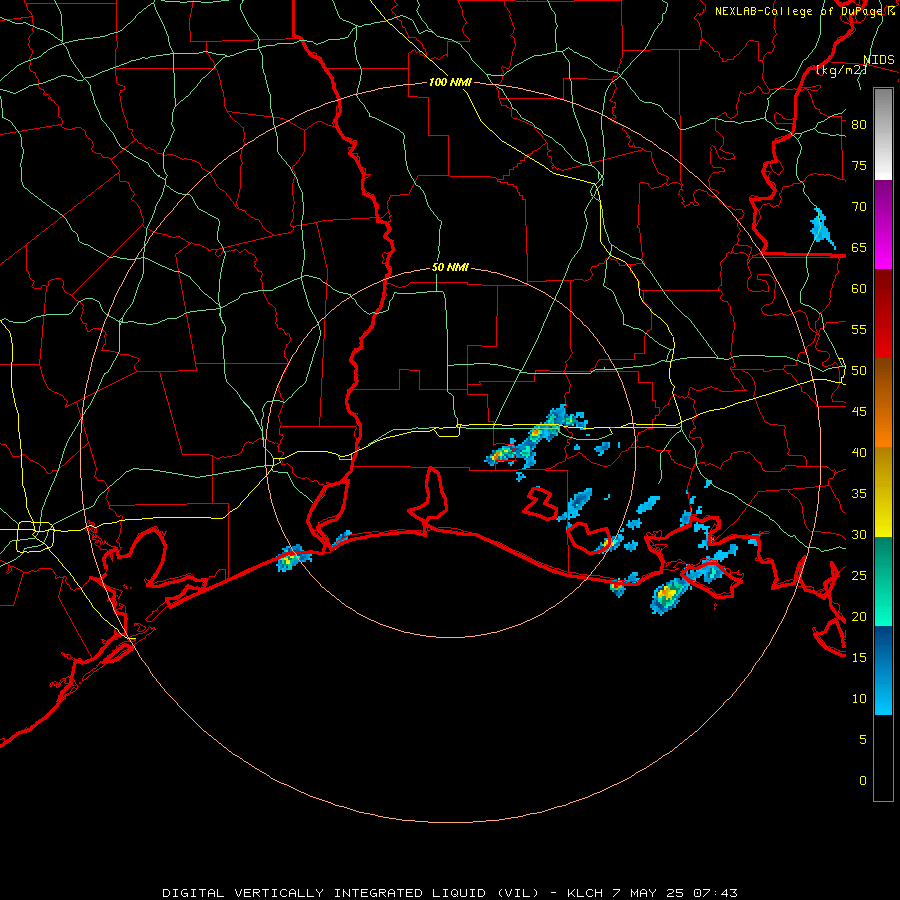Click the 70 value on the color scale

coord(859,207)
